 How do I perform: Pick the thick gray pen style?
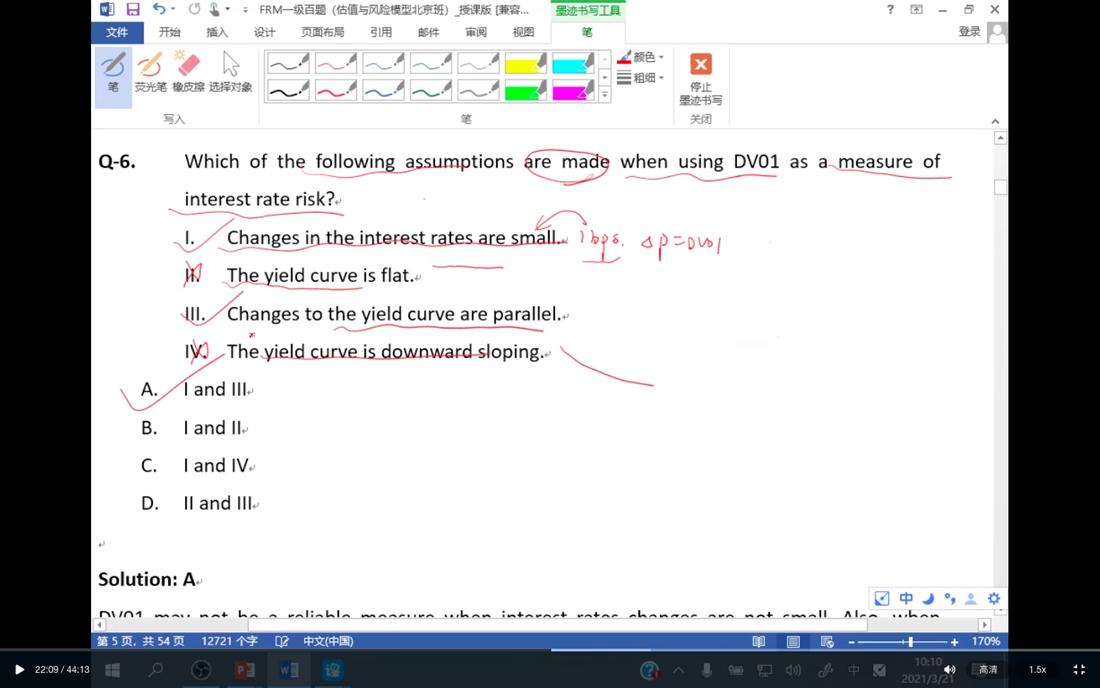[x=478, y=90]
